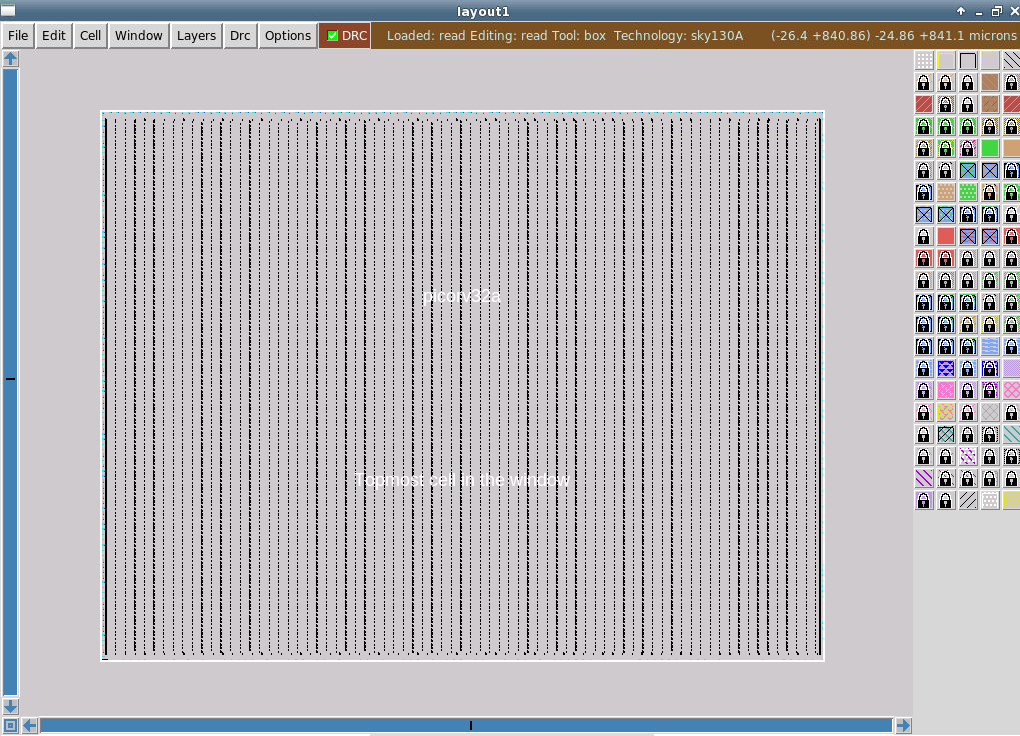Open the window menu icon in title bar

coord(8,10)
